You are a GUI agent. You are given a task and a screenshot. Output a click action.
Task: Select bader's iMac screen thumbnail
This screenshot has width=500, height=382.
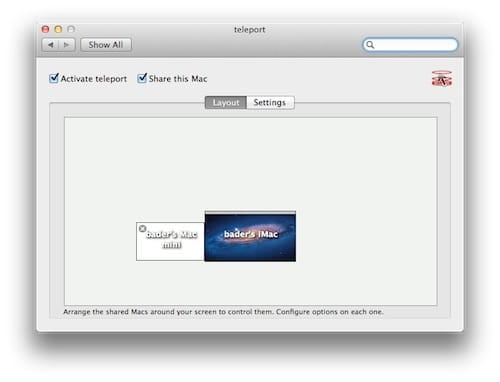pyautogui.click(x=250, y=236)
